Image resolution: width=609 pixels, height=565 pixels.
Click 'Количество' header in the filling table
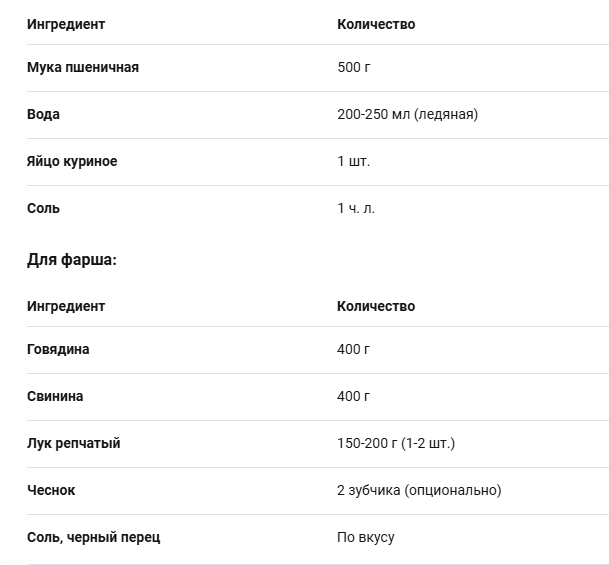(376, 306)
